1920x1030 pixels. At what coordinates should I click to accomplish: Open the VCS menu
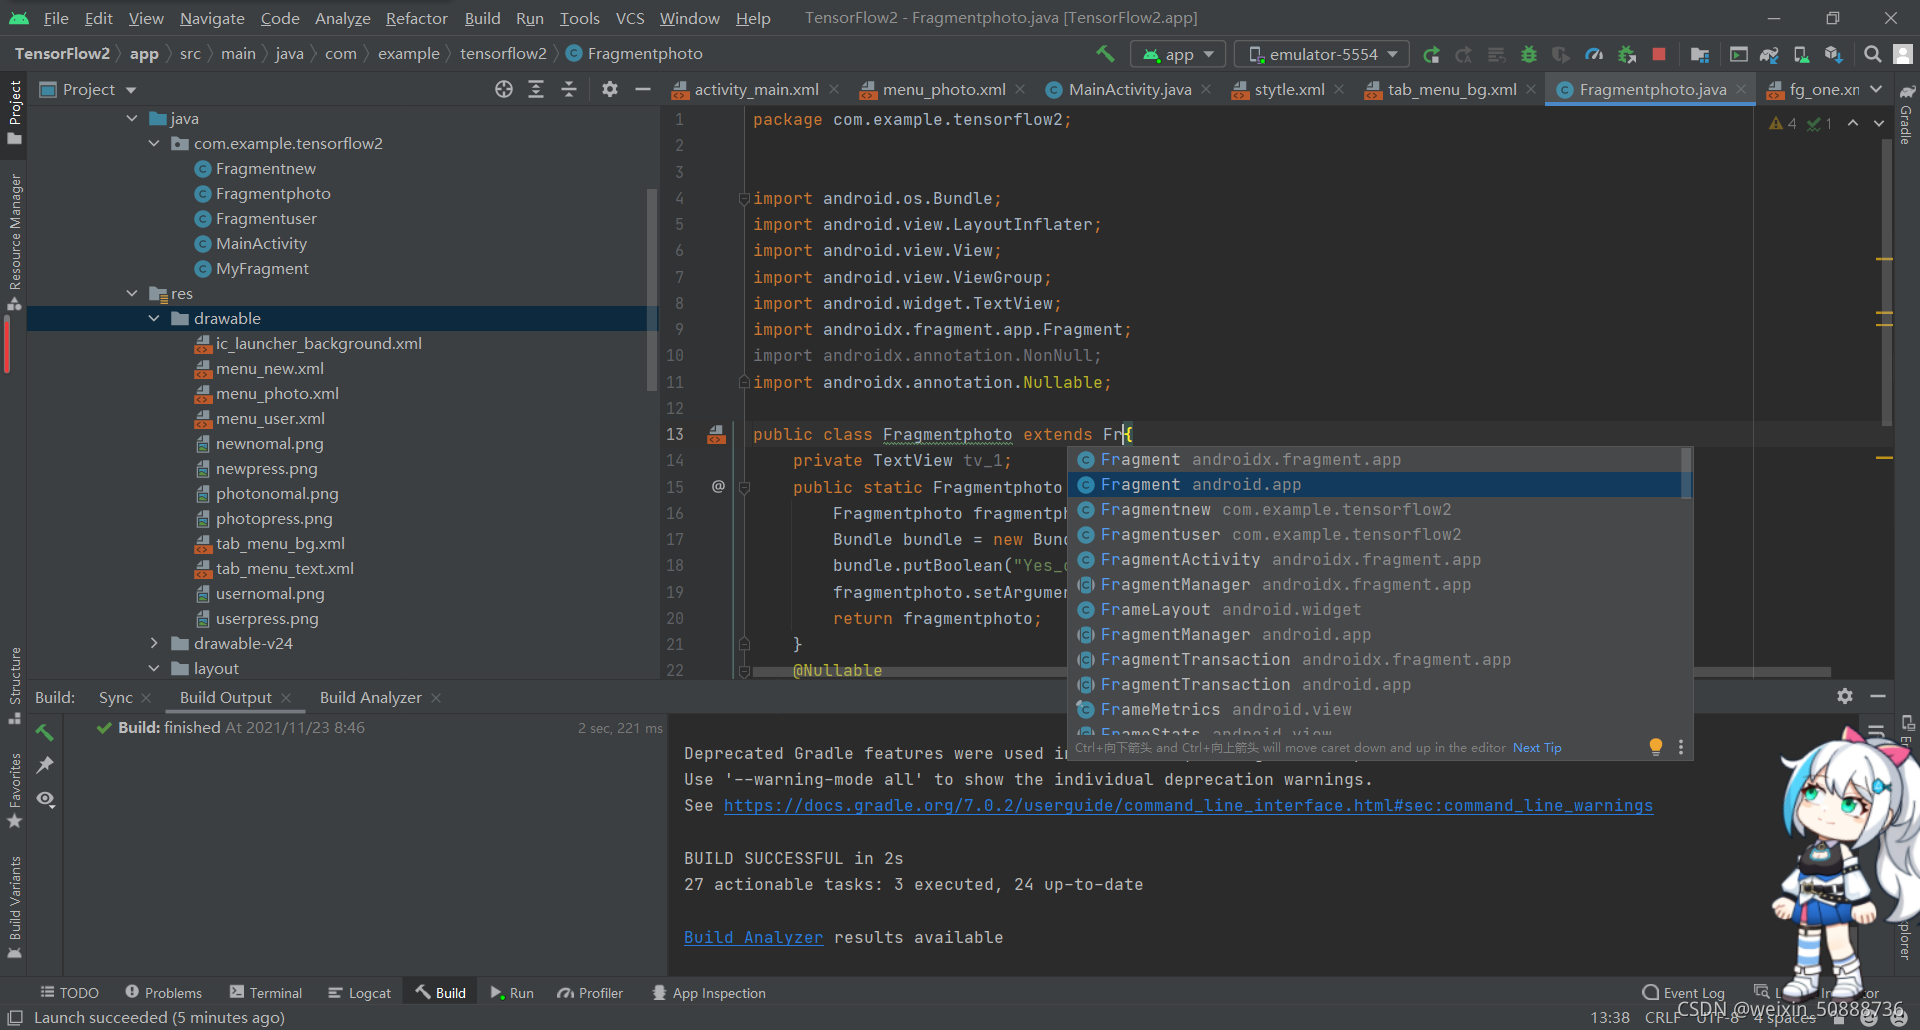coord(630,18)
